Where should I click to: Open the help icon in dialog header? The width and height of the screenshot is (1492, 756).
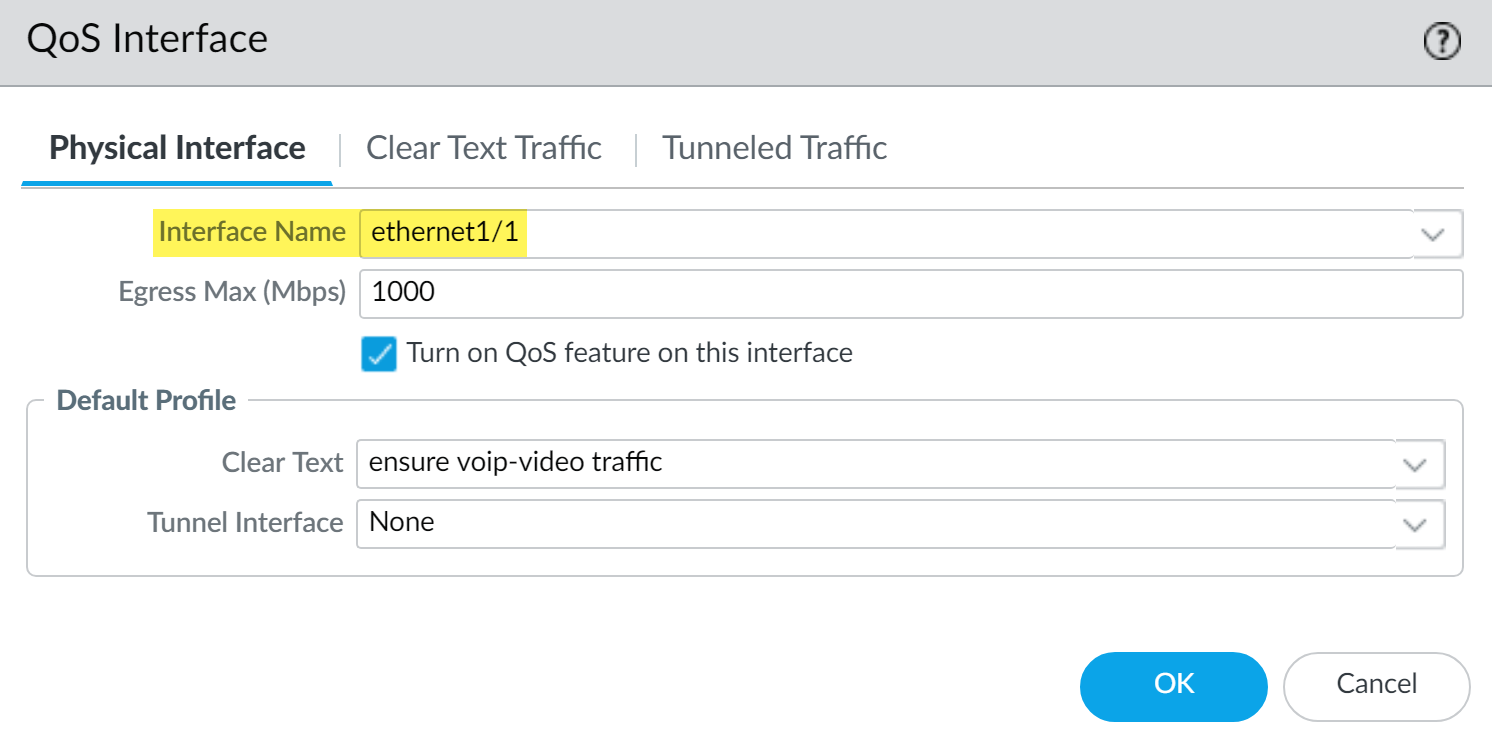(x=1442, y=43)
